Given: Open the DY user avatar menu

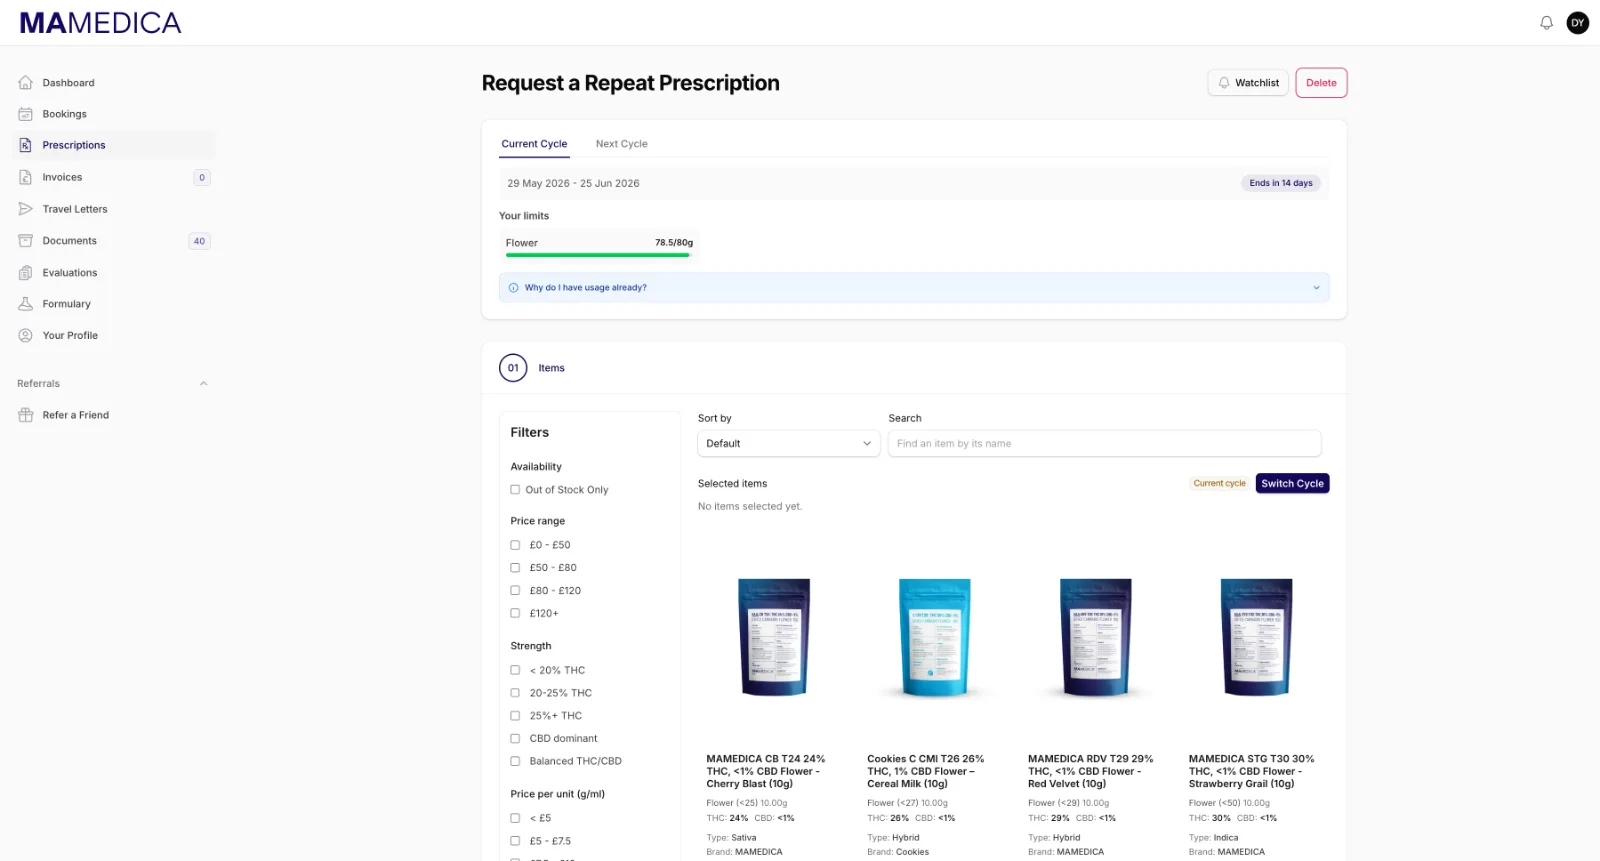Looking at the screenshot, I should point(1578,23).
